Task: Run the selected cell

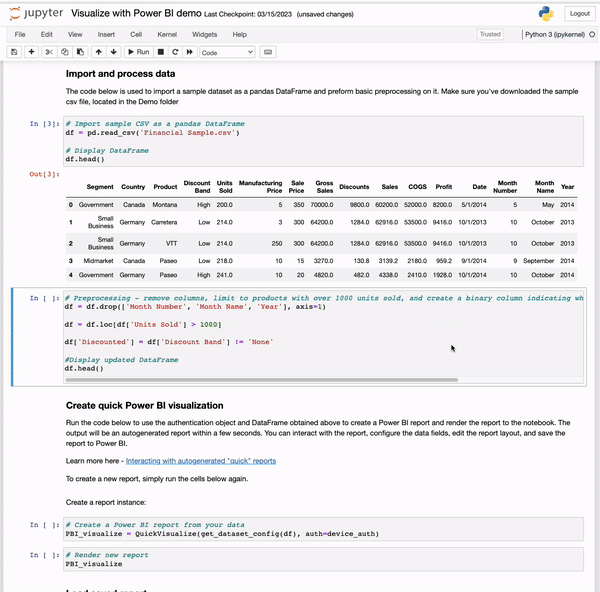Action: [139, 52]
